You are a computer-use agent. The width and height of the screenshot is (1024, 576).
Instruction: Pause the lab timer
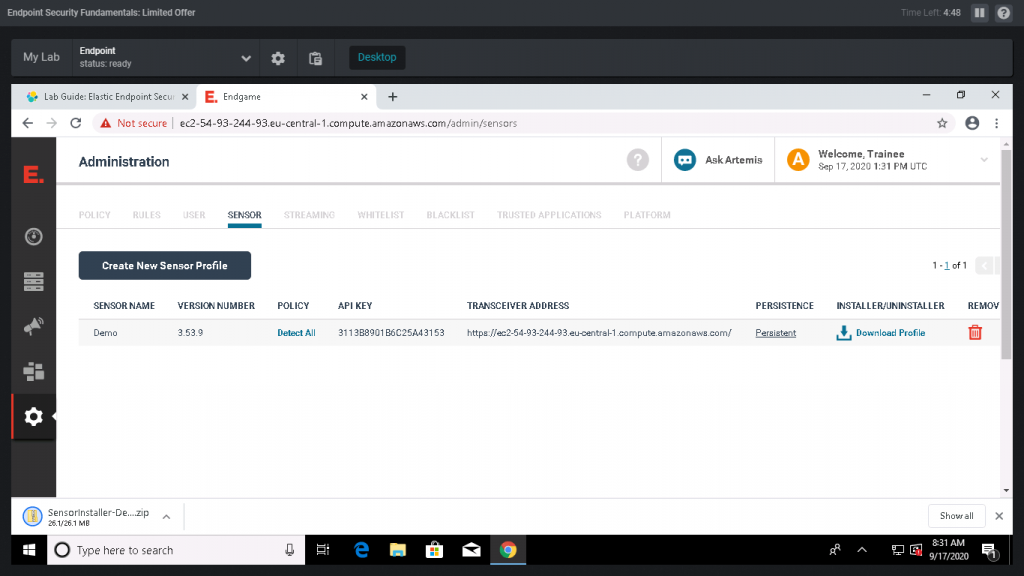click(980, 12)
